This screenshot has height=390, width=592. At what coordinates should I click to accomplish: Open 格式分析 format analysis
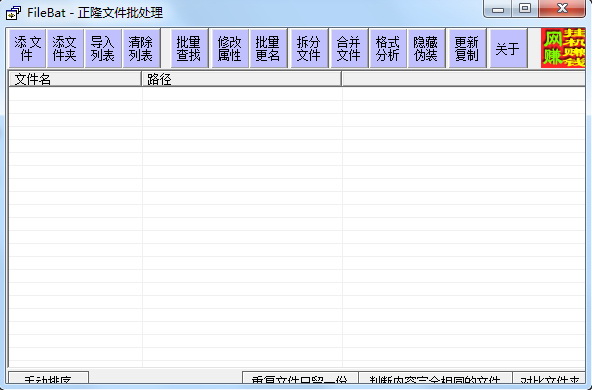click(x=388, y=48)
